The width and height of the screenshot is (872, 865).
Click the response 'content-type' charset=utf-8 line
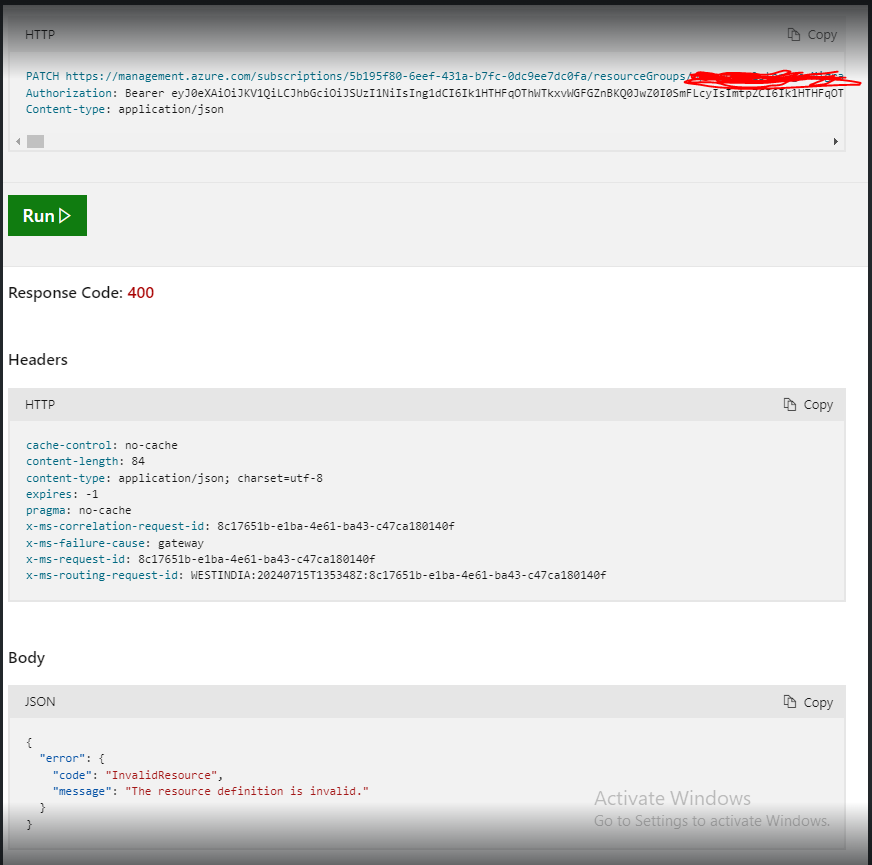coord(174,478)
